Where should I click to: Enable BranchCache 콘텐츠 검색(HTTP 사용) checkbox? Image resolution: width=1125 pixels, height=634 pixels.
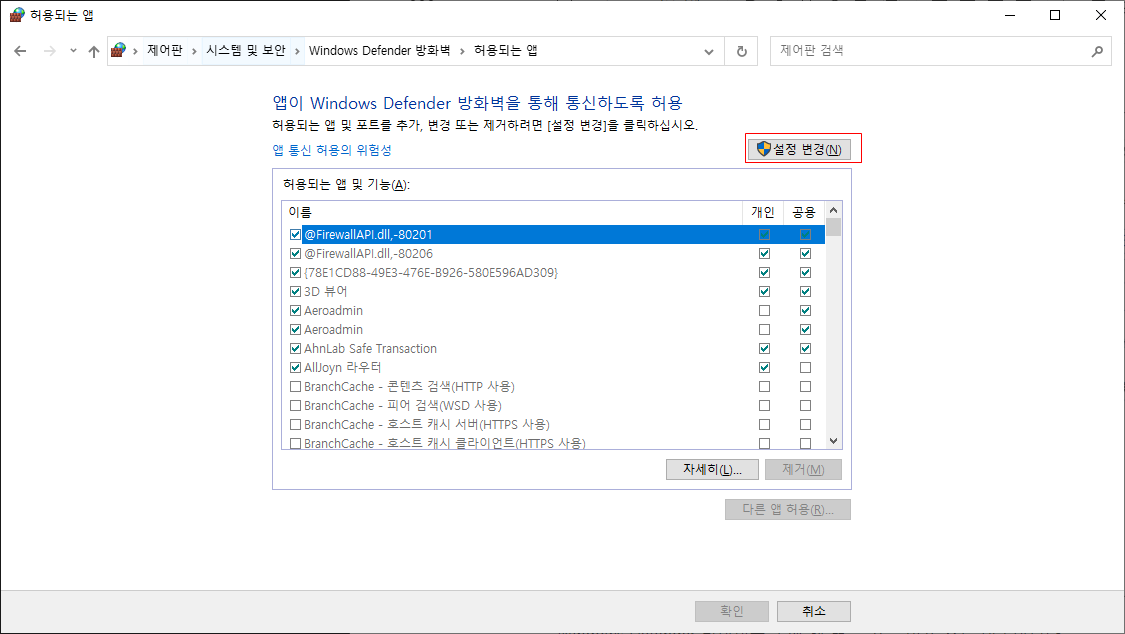click(x=295, y=387)
